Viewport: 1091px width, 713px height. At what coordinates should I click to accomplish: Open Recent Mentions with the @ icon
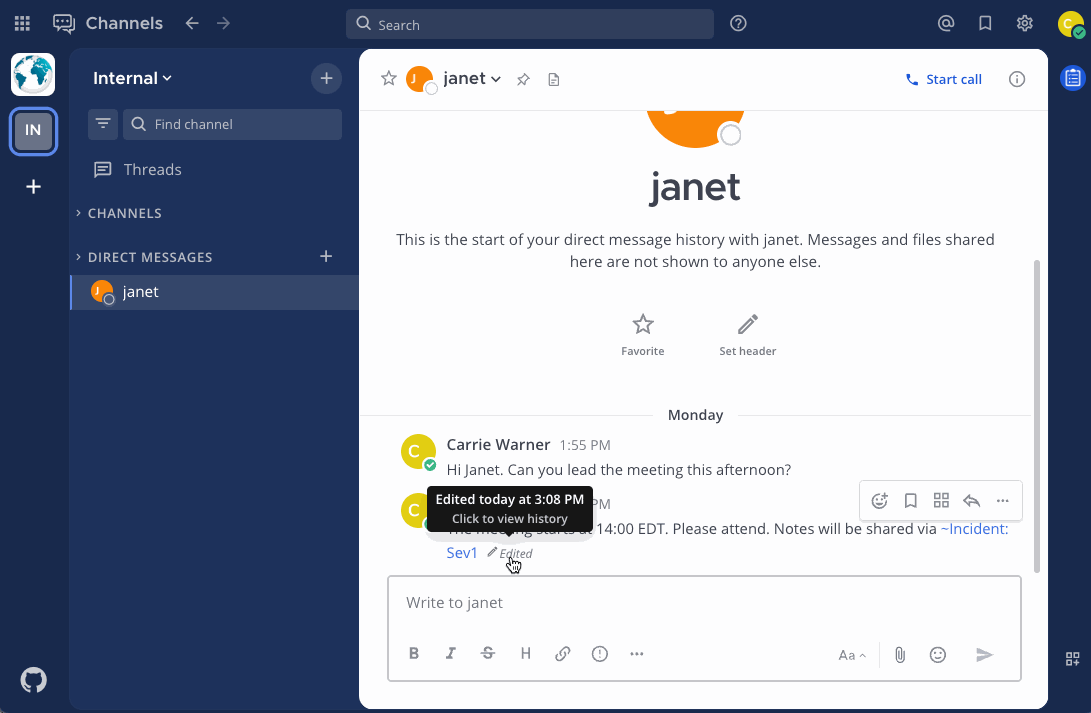pos(946,24)
